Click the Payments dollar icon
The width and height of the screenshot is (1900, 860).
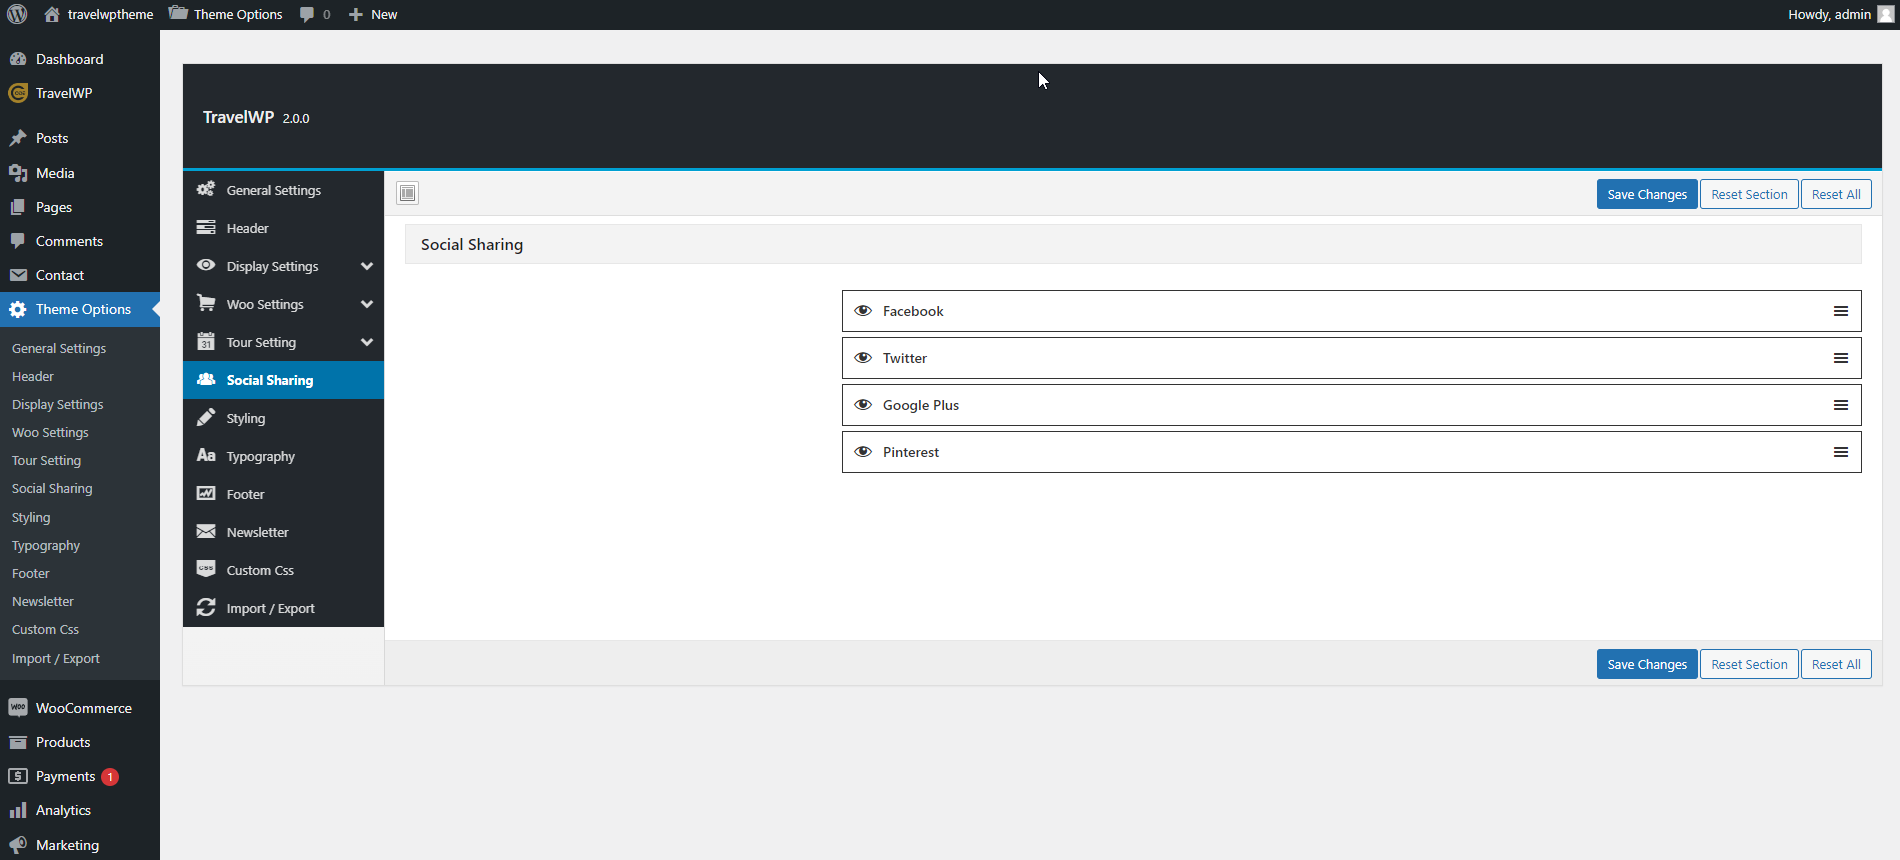tap(18, 776)
